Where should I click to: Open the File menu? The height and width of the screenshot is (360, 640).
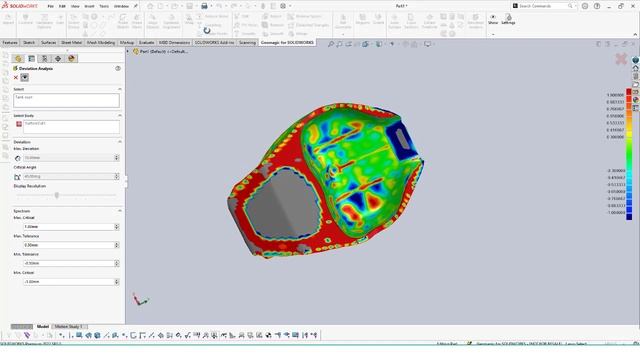click(51, 6)
